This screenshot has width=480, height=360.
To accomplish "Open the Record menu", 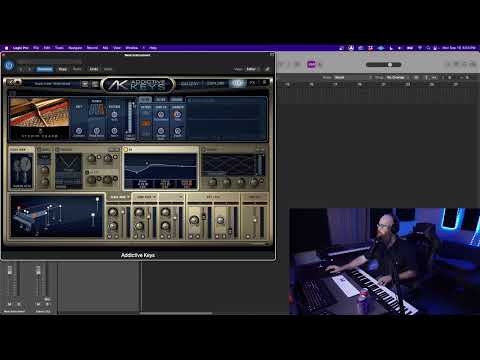I will 92,48.
